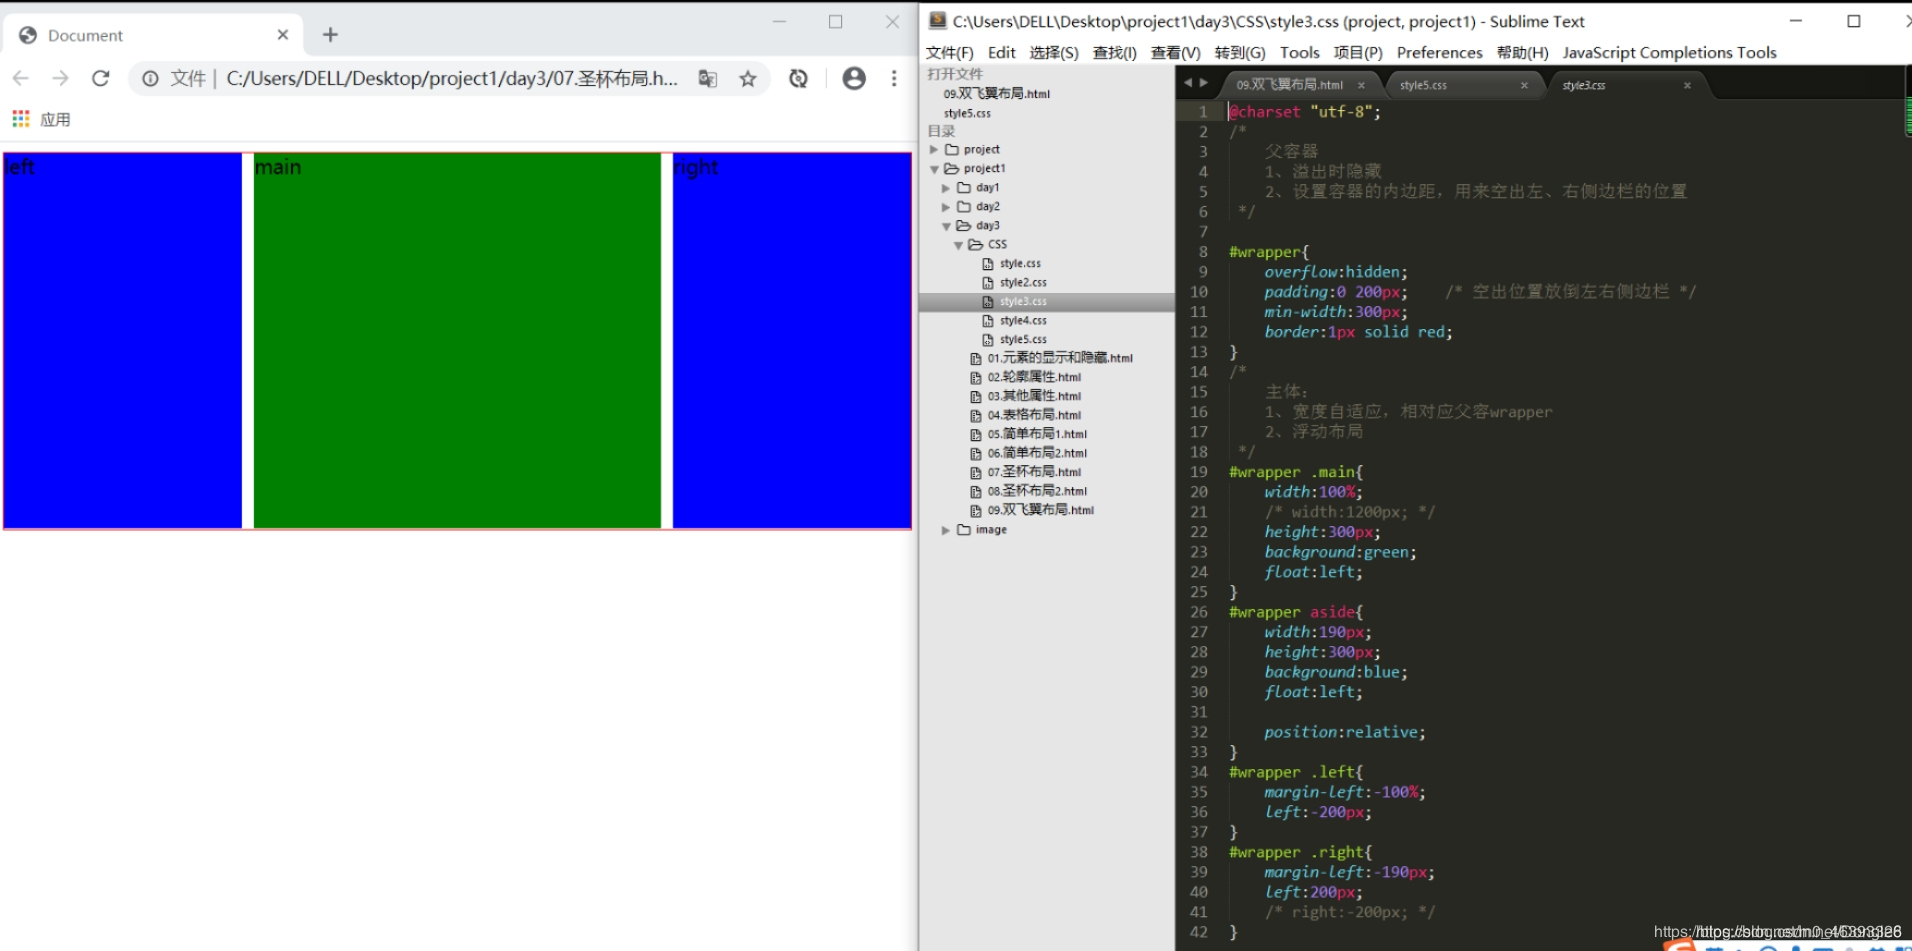Image resolution: width=1912 pixels, height=951 pixels.
Task: Open 文件(F) menu in Sublime Text
Action: [x=949, y=52]
